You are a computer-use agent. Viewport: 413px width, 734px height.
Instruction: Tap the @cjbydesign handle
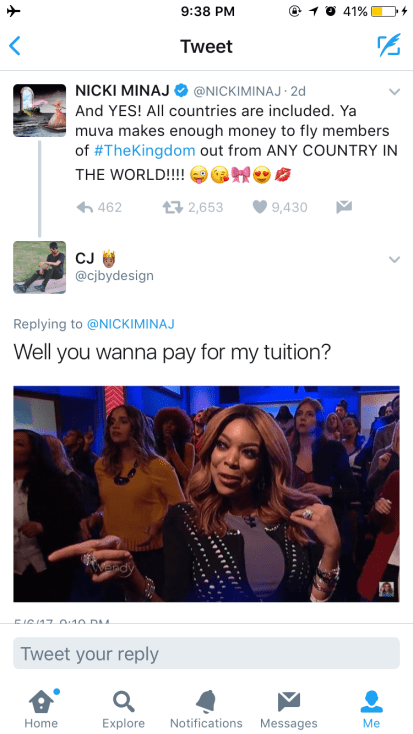click(114, 276)
